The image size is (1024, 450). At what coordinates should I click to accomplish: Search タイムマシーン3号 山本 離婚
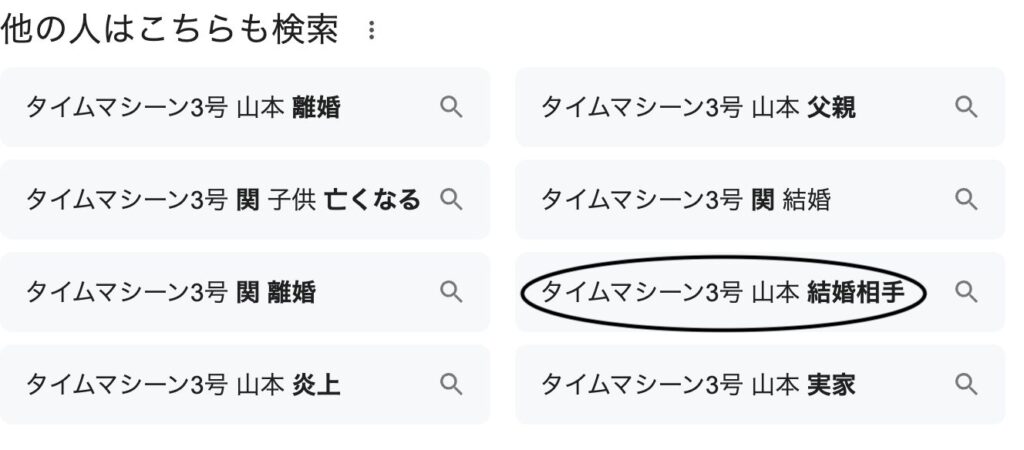245,106
